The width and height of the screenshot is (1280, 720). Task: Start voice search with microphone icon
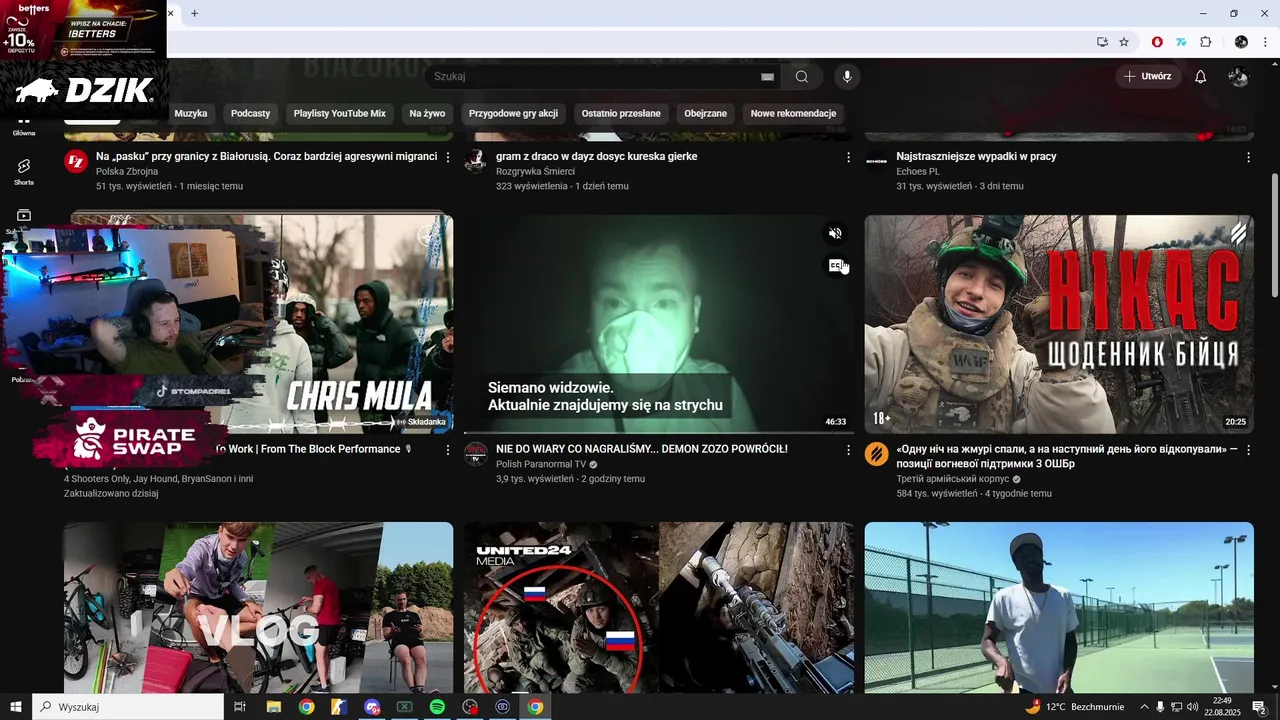847,76
